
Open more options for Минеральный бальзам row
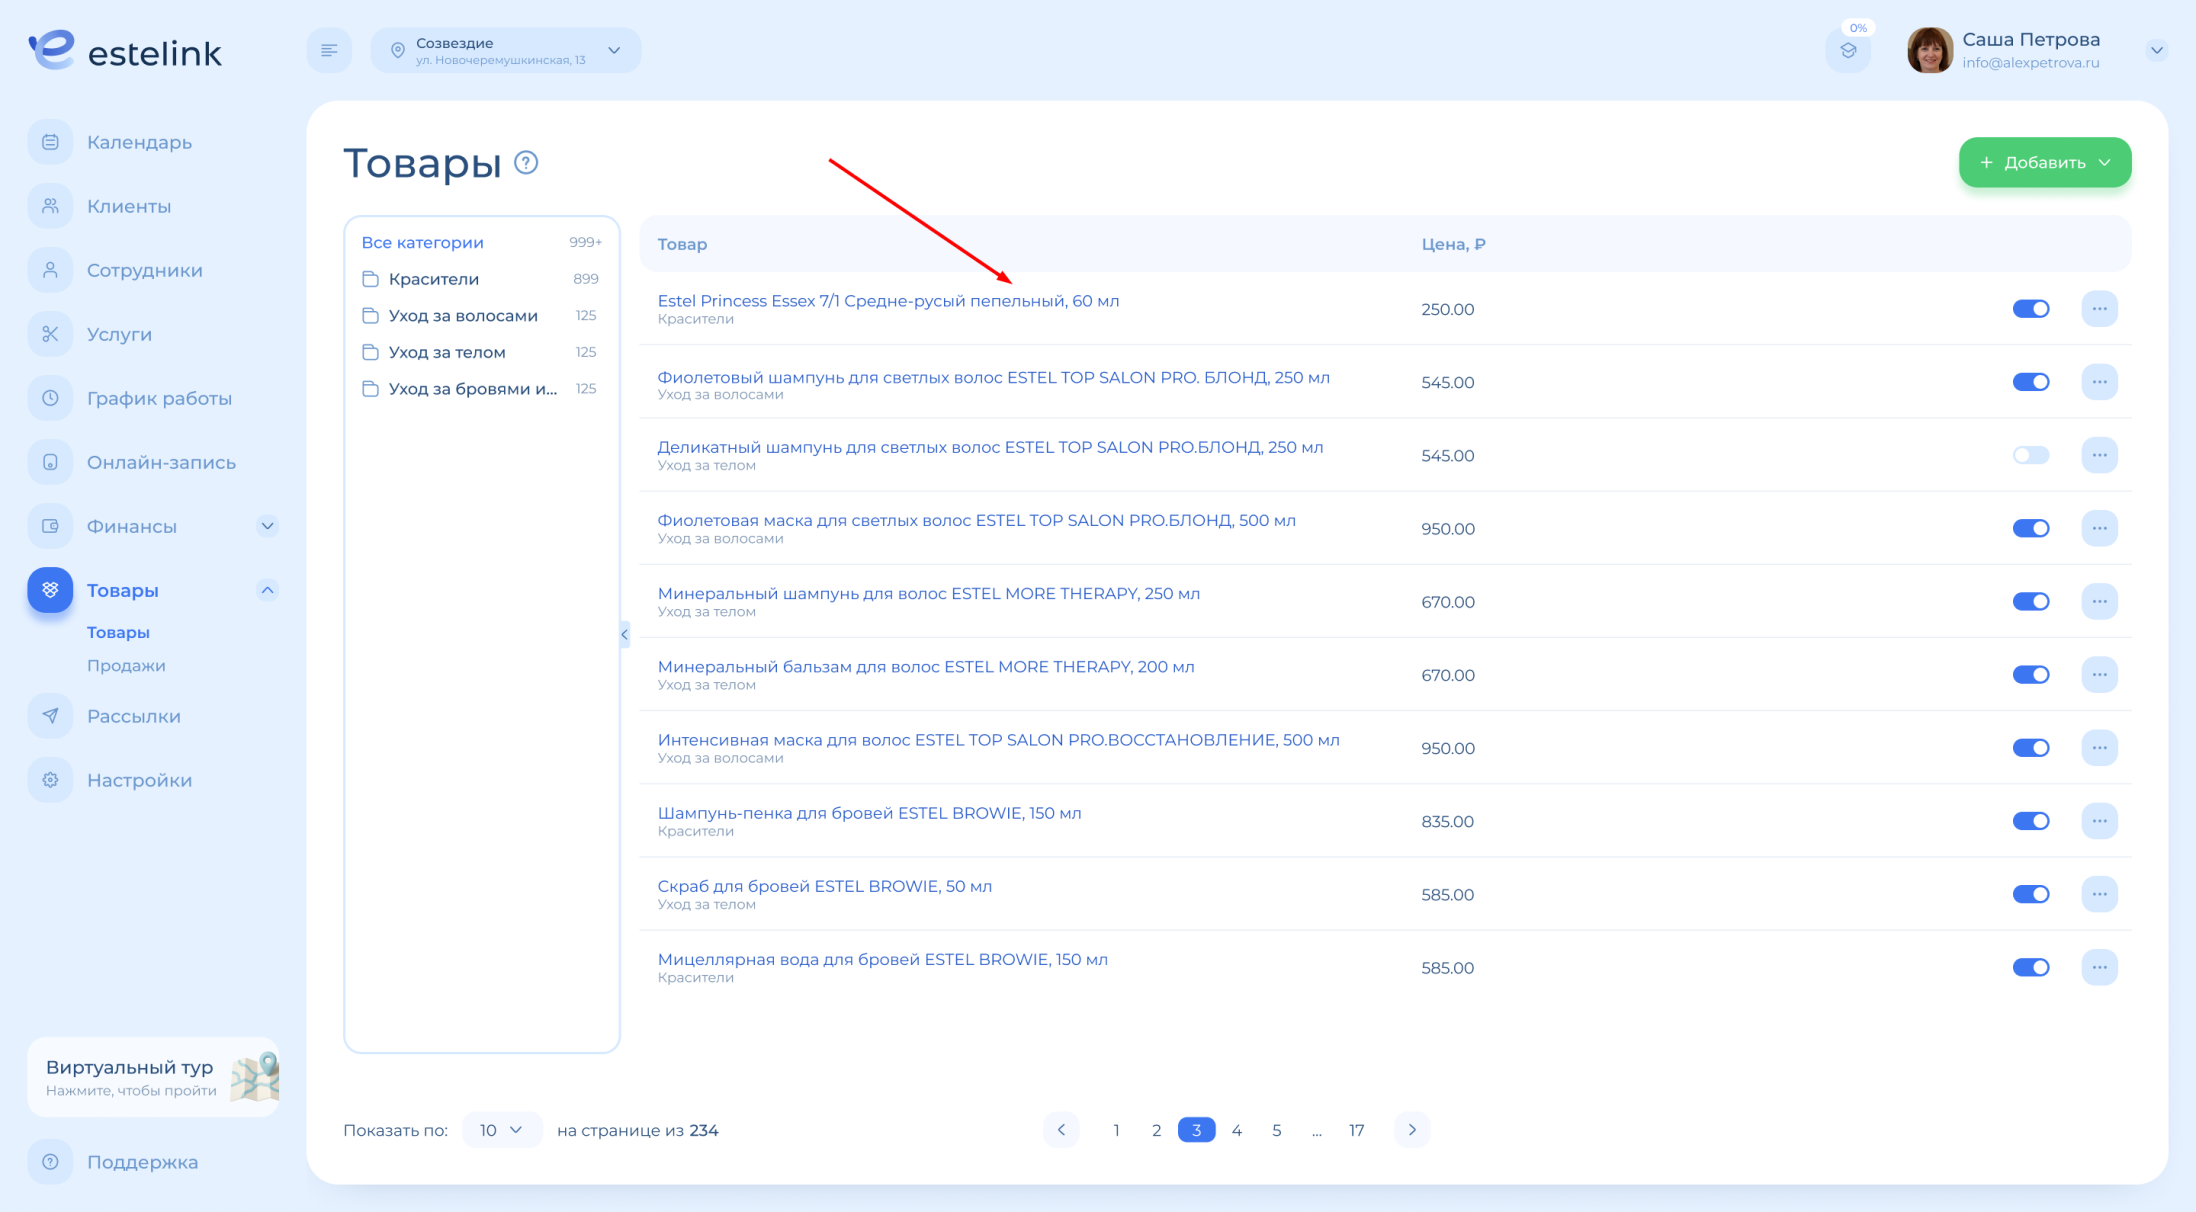[2099, 675]
